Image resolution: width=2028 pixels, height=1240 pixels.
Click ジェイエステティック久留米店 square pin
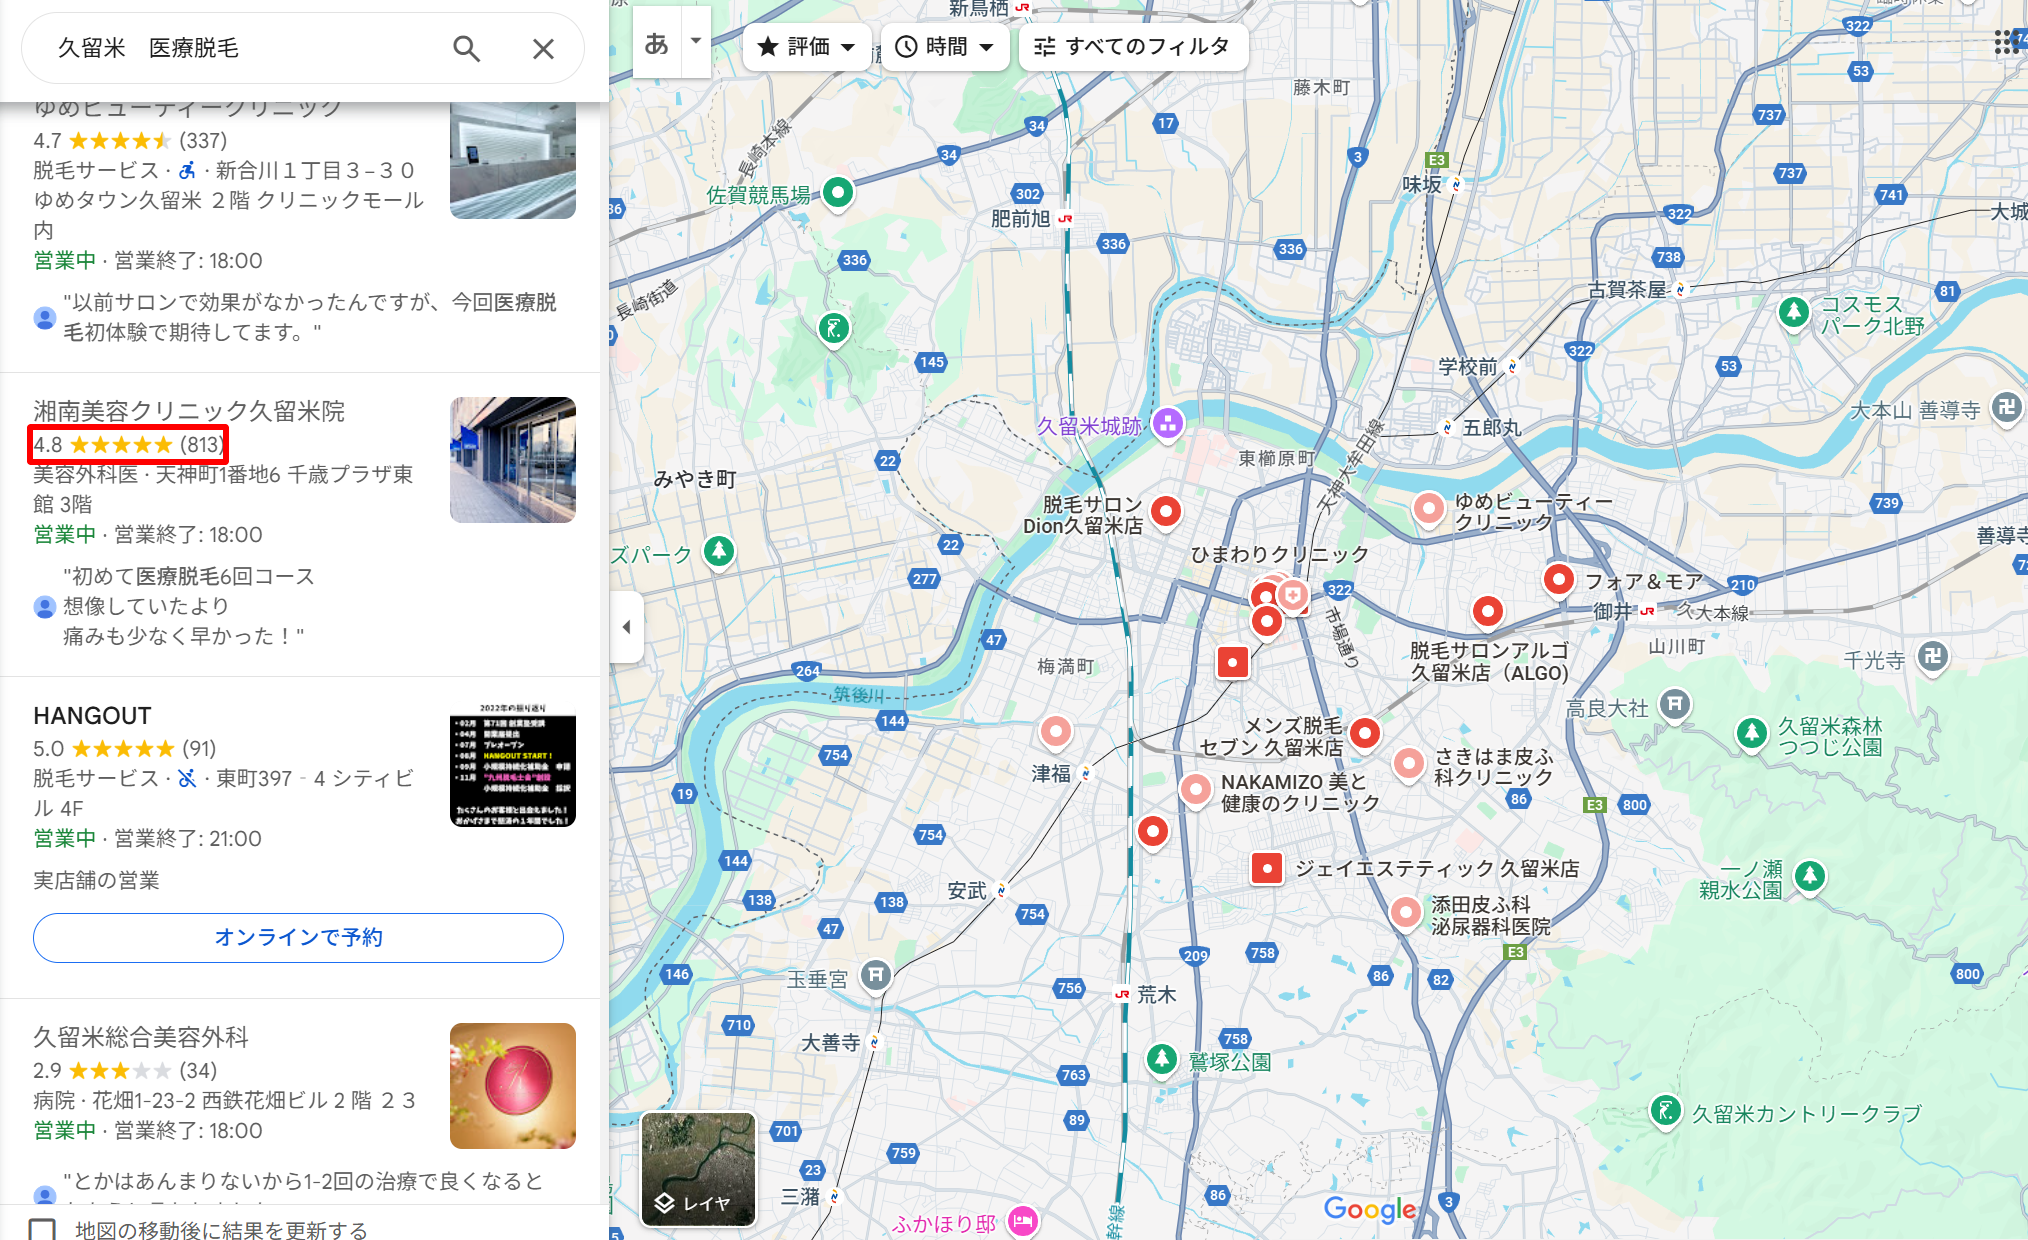(x=1267, y=869)
